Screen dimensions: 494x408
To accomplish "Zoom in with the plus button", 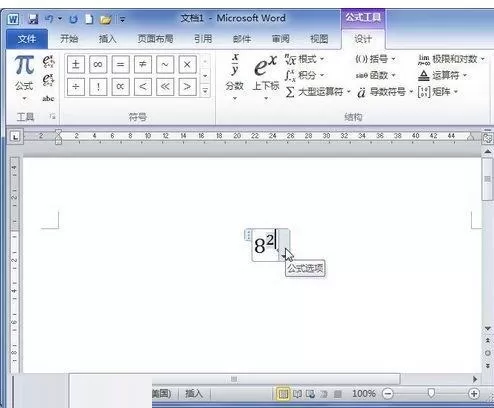I will coord(474,394).
